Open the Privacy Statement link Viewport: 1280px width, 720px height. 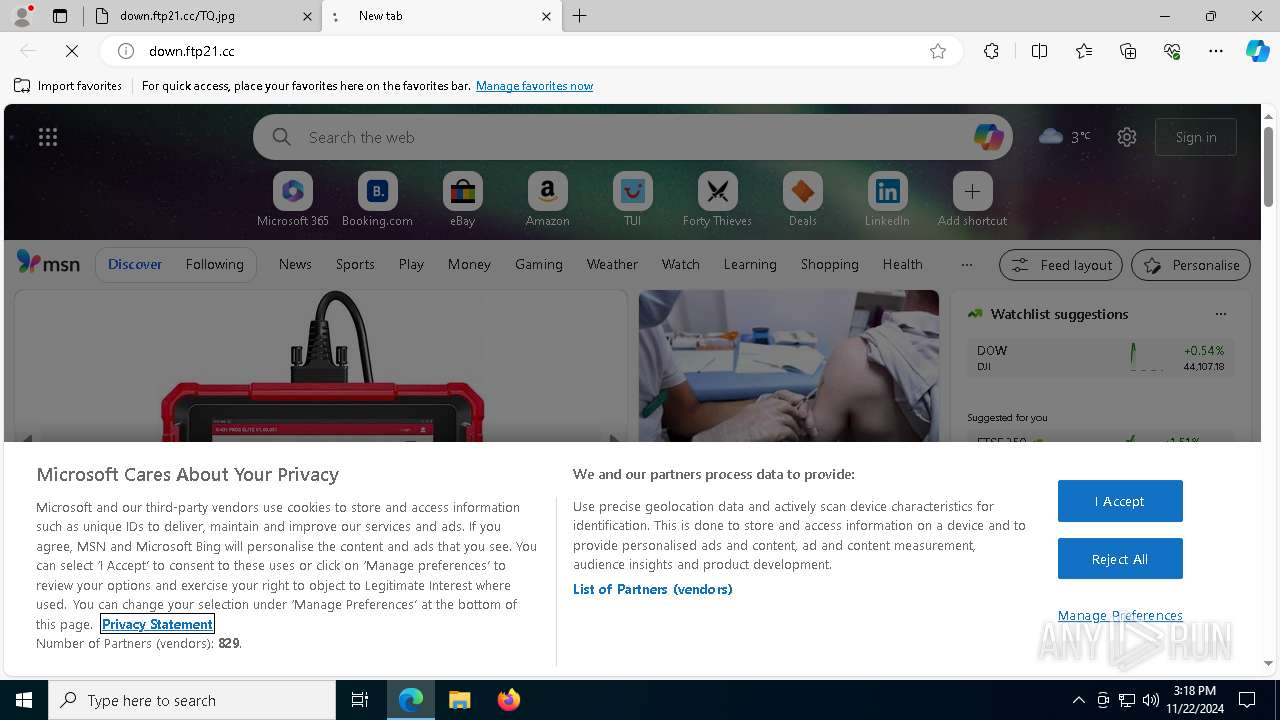[157, 624]
